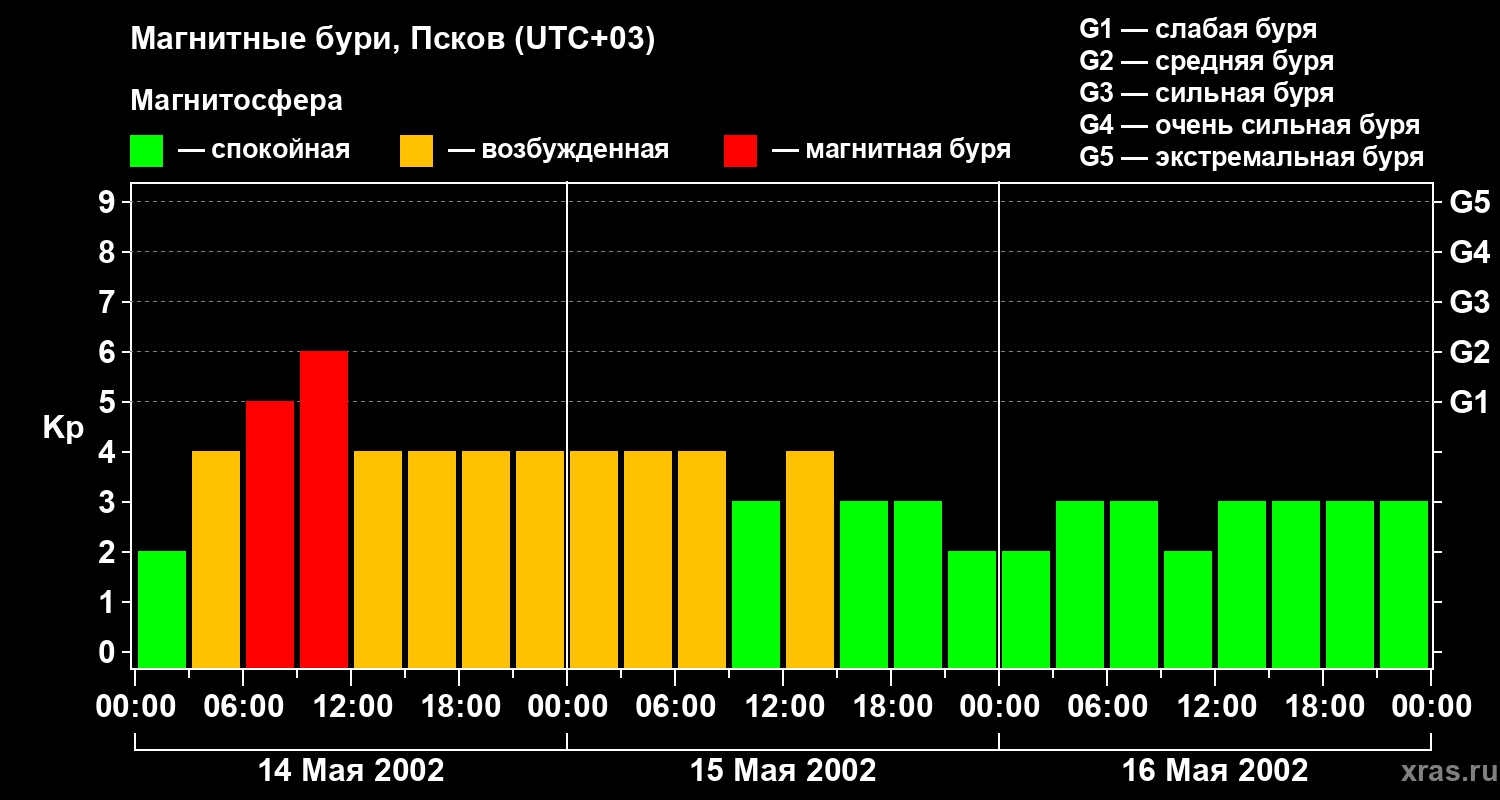Click the 9 tick label on Kp axis

(x=107, y=203)
